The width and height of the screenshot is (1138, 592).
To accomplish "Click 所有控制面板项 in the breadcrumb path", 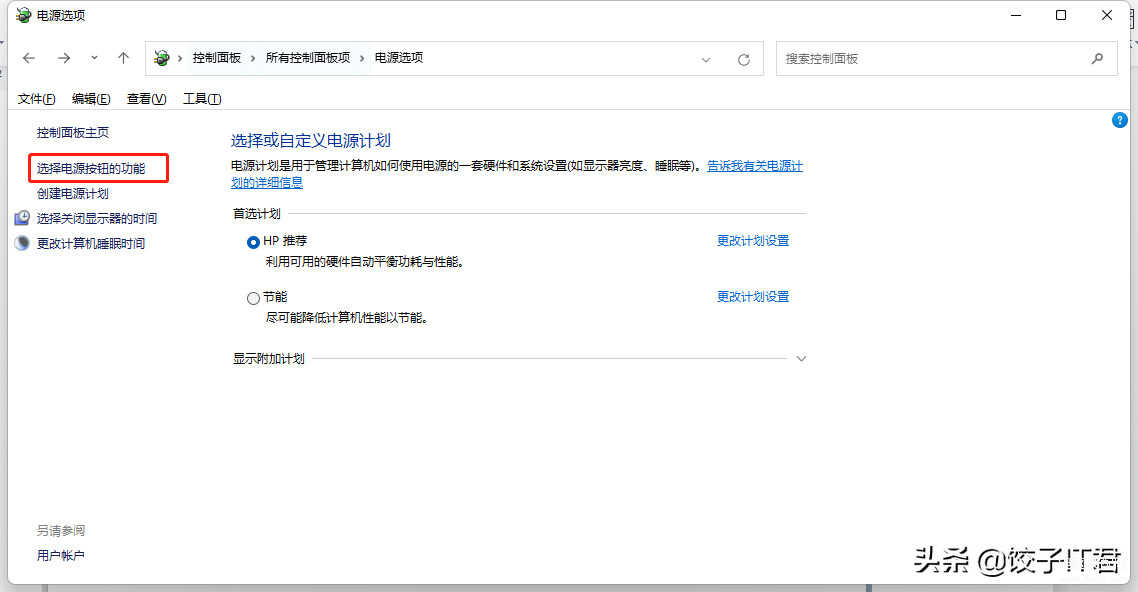I will 308,58.
